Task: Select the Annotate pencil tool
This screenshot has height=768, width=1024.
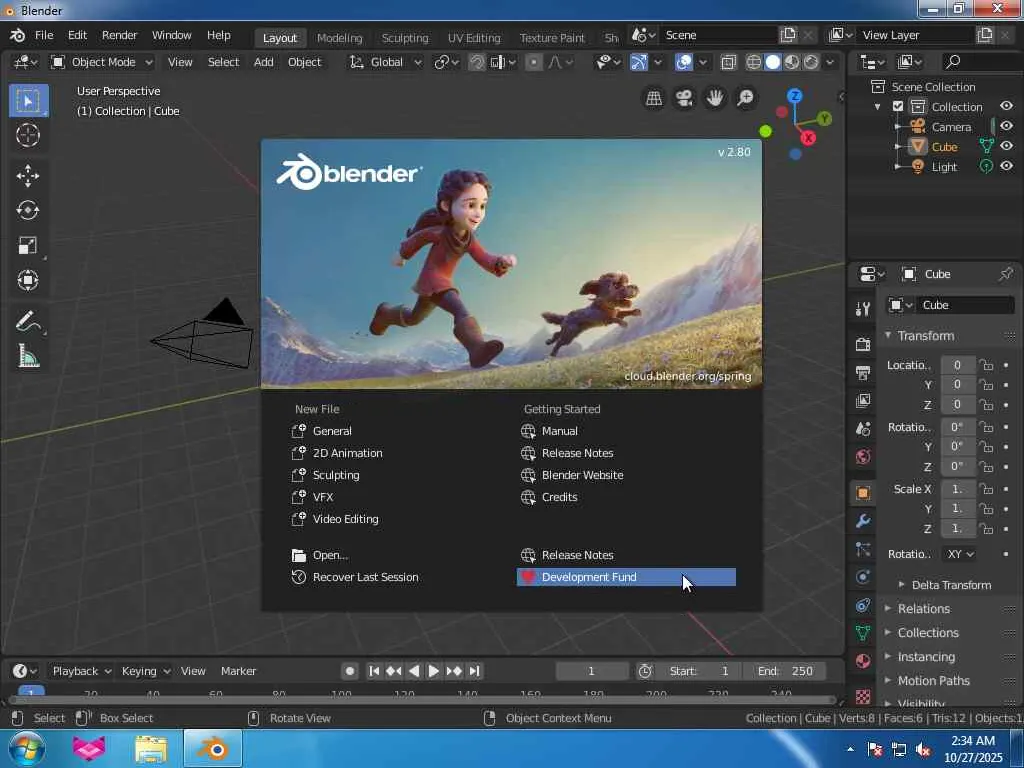Action: click(28, 321)
